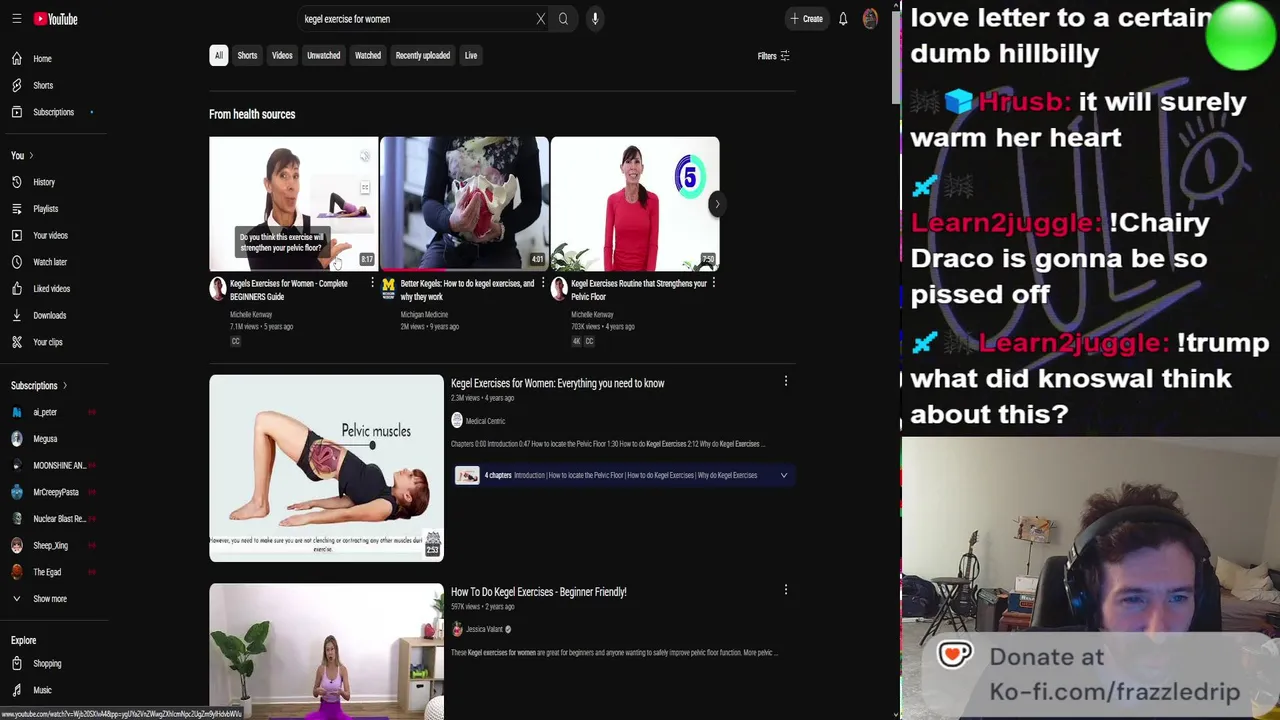The width and height of the screenshot is (1280, 720).
Task: Open the notifications bell
Action: [x=843, y=19]
